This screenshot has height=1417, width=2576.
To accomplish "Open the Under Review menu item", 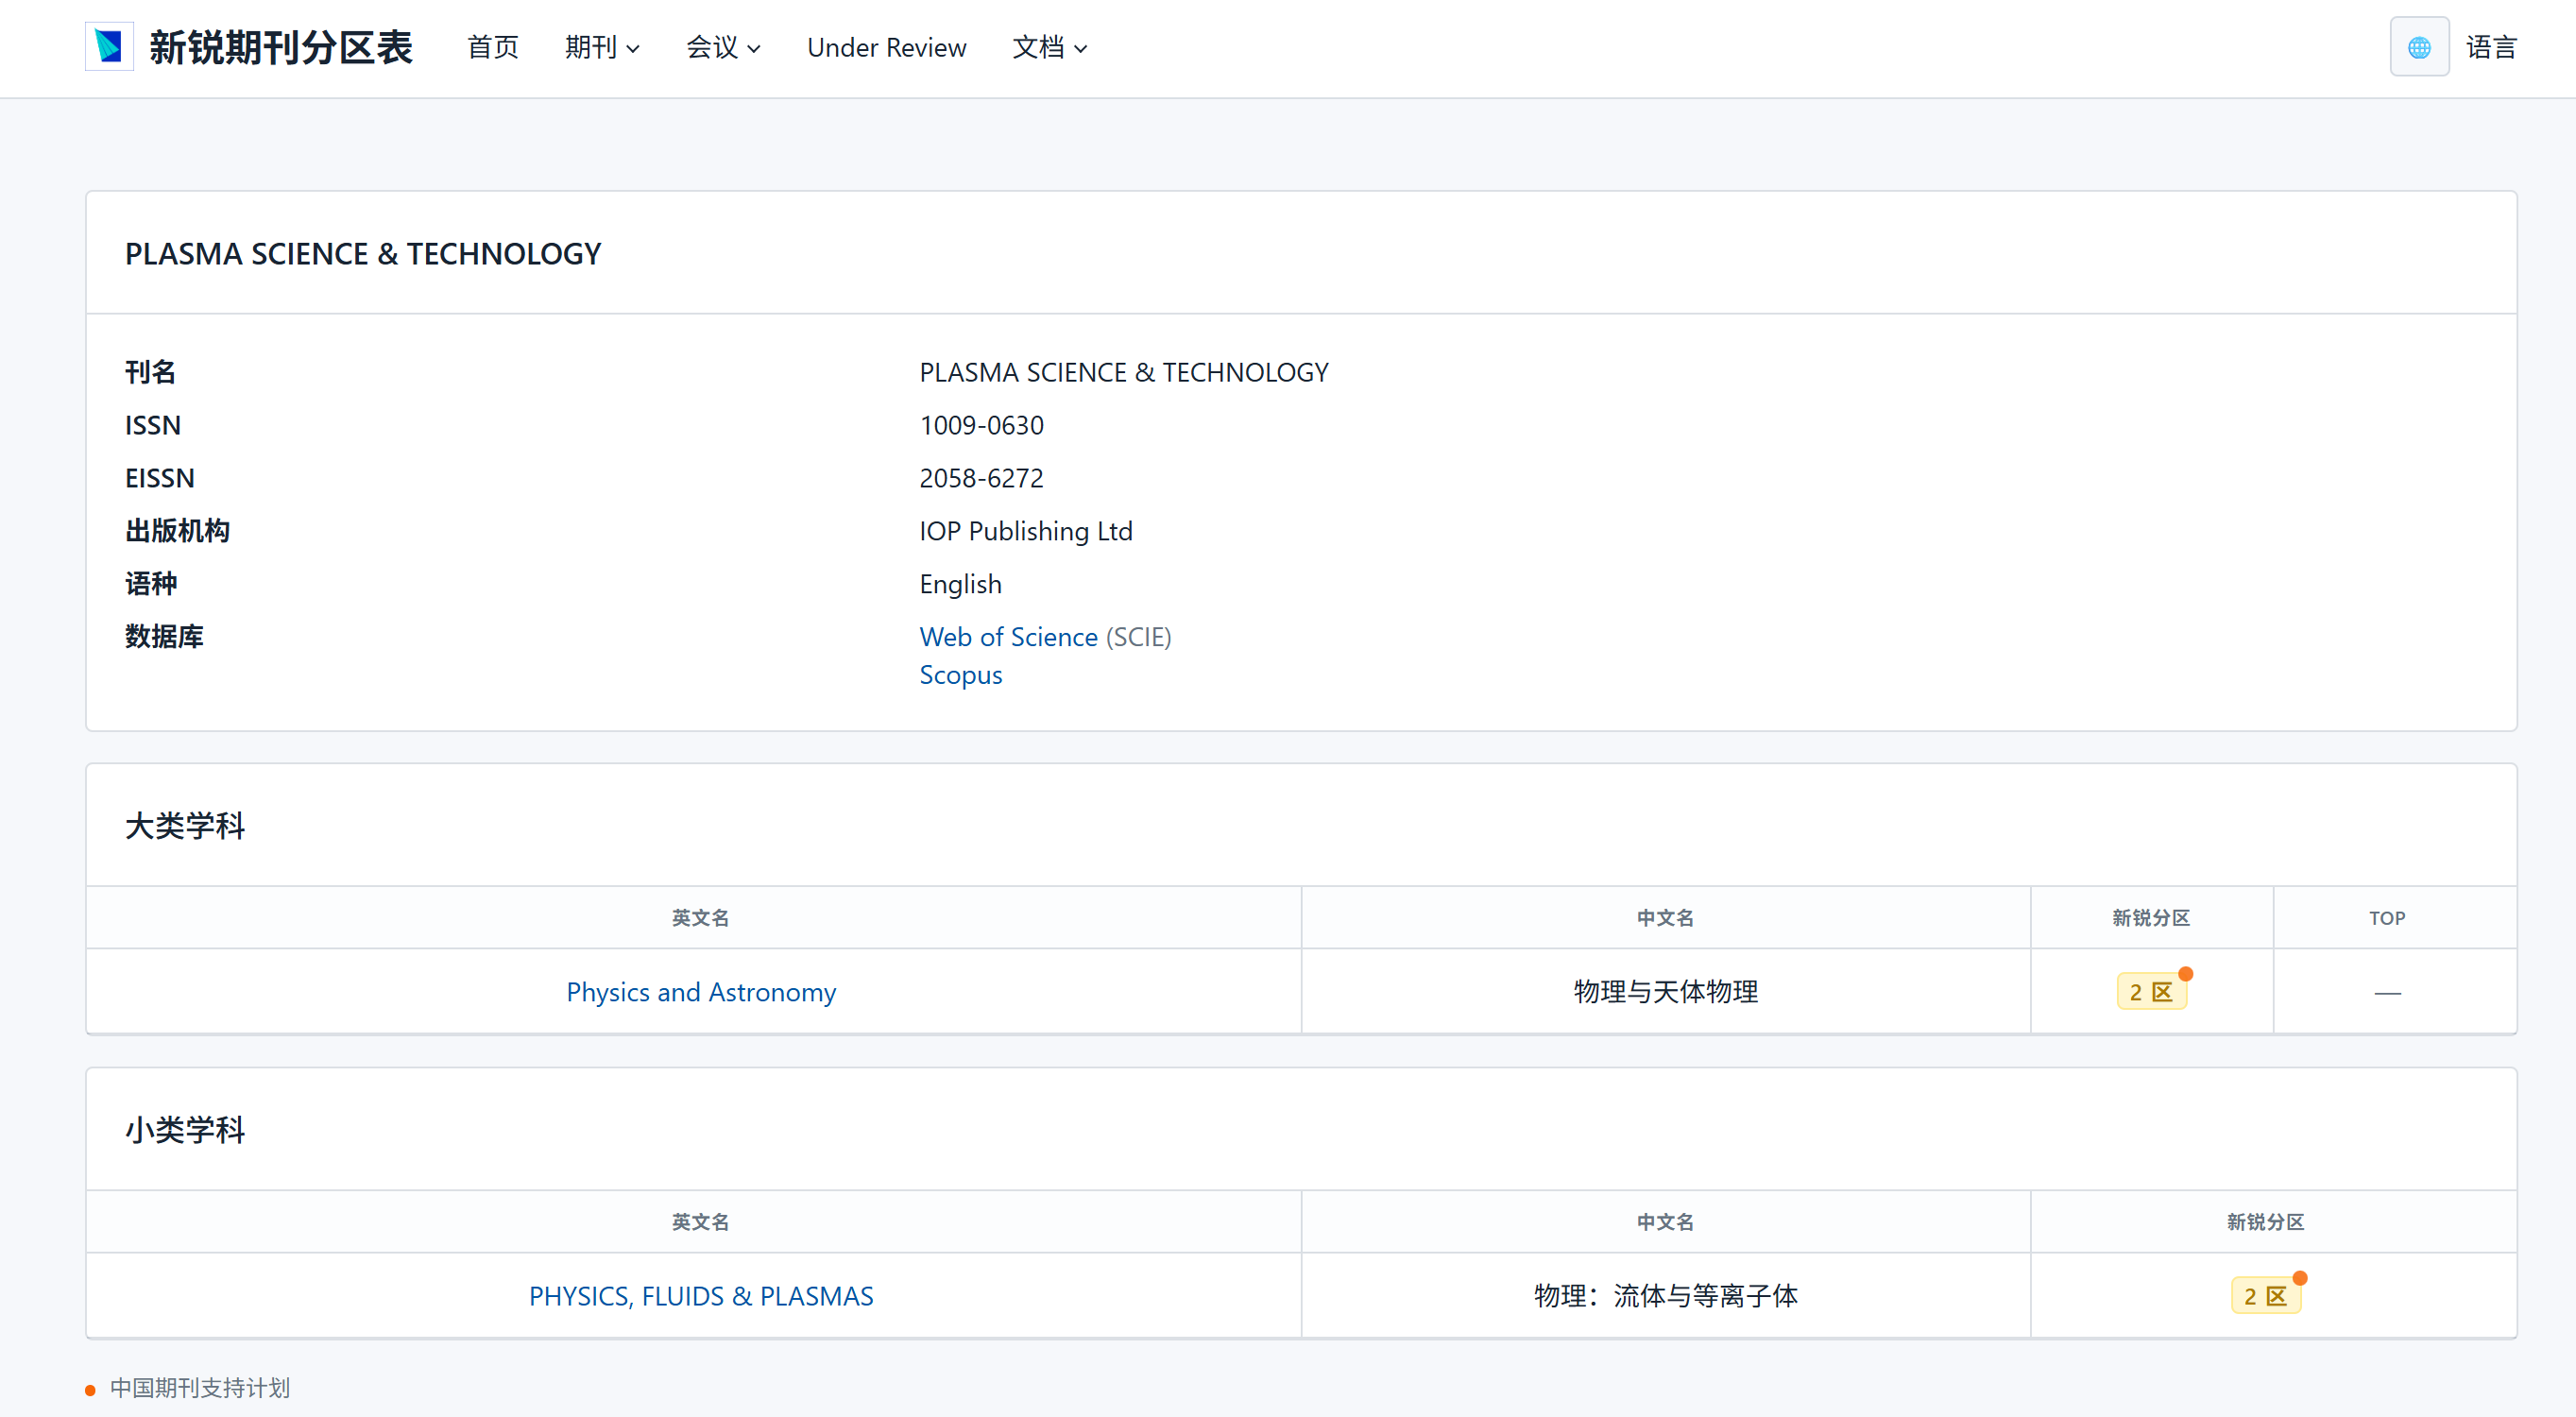I will click(x=886, y=47).
